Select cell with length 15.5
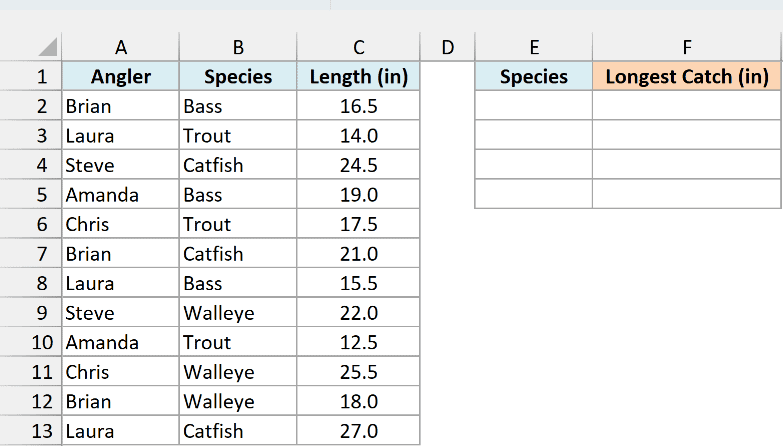The image size is (783, 446). click(359, 283)
